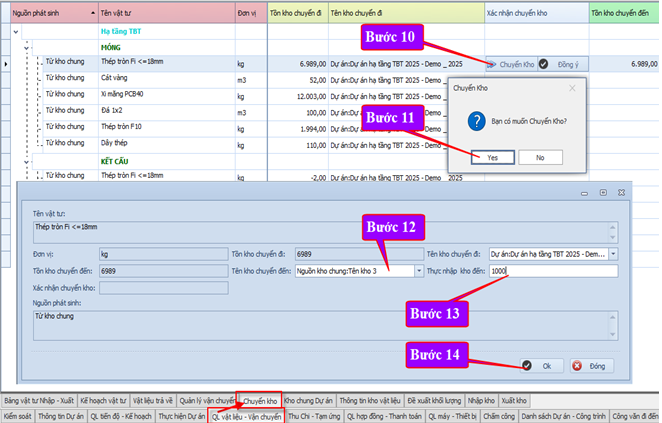This screenshot has width=662, height=423.
Task: Switch to the Chuyển kho tab
Action: (x=258, y=400)
